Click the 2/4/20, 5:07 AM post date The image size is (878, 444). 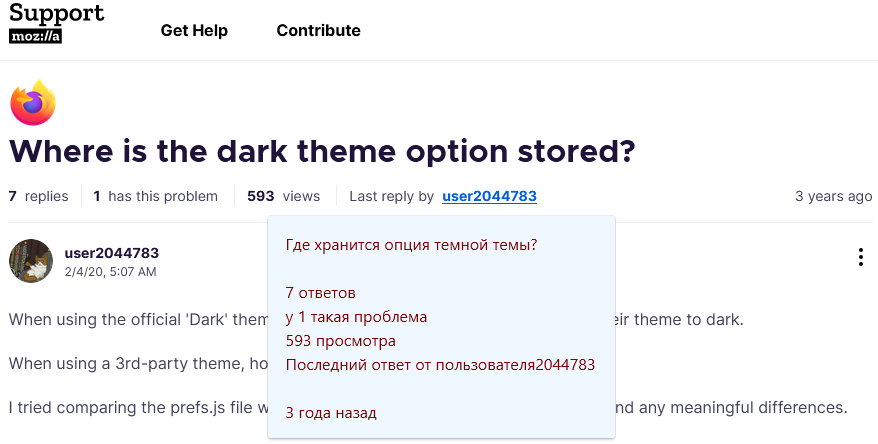coord(110,272)
